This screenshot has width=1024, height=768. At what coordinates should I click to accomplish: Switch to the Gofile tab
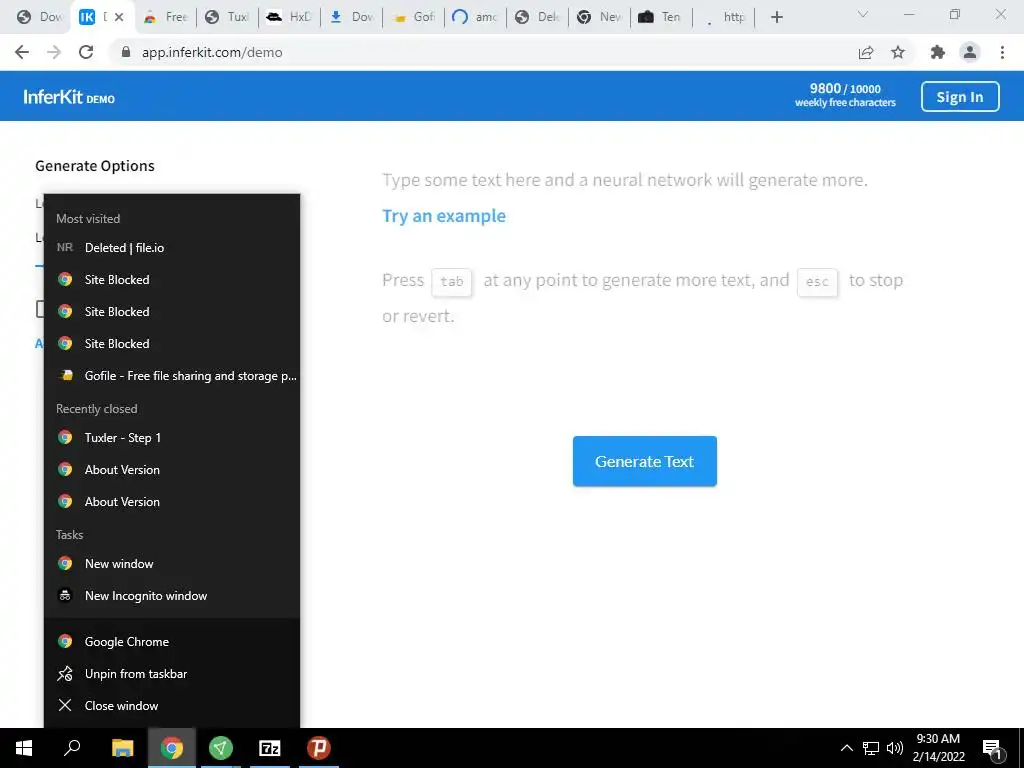pos(414,18)
